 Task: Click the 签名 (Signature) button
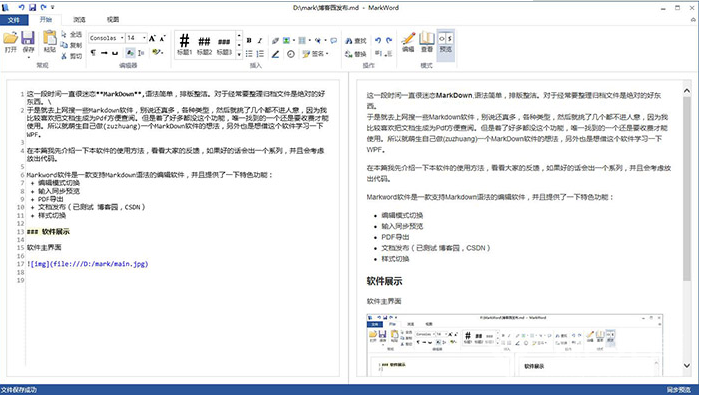pyautogui.click(x=316, y=54)
